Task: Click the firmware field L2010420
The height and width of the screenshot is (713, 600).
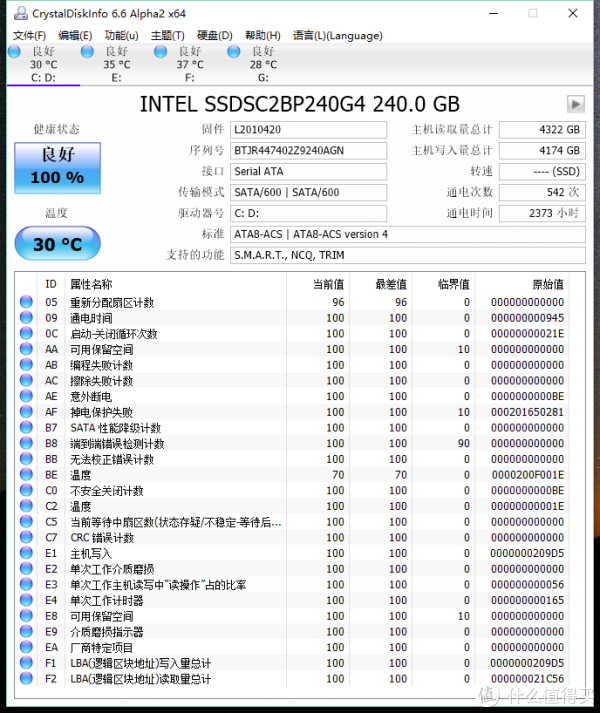Action: [x=308, y=130]
